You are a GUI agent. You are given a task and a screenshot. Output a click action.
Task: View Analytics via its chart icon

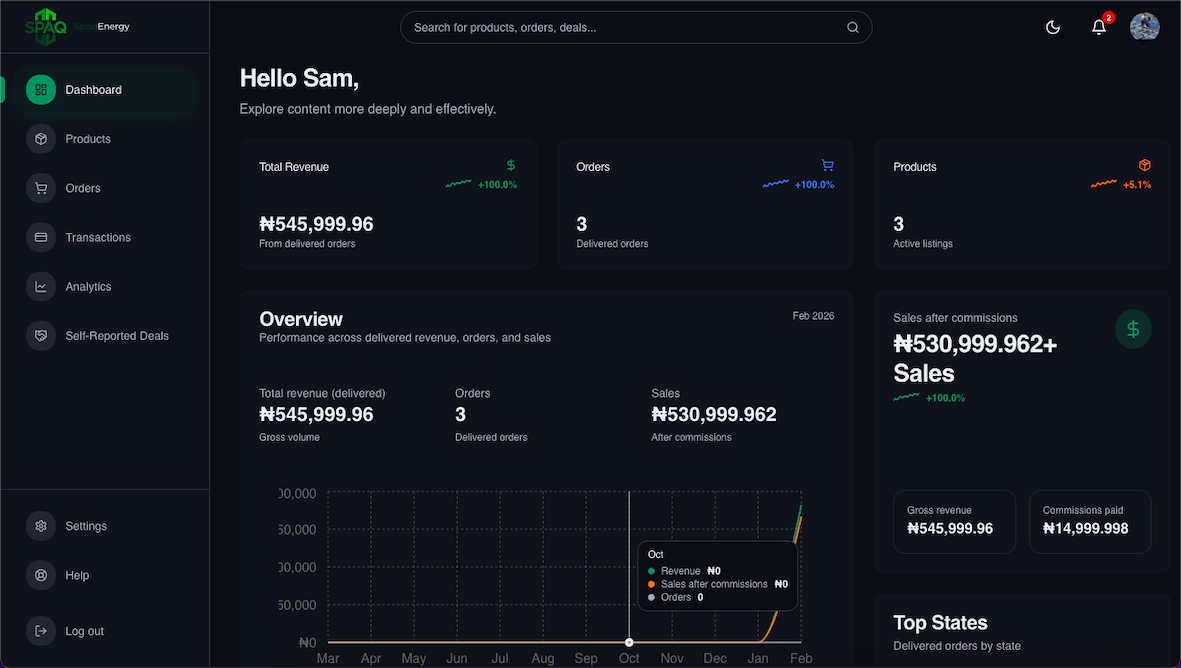[x=40, y=286]
